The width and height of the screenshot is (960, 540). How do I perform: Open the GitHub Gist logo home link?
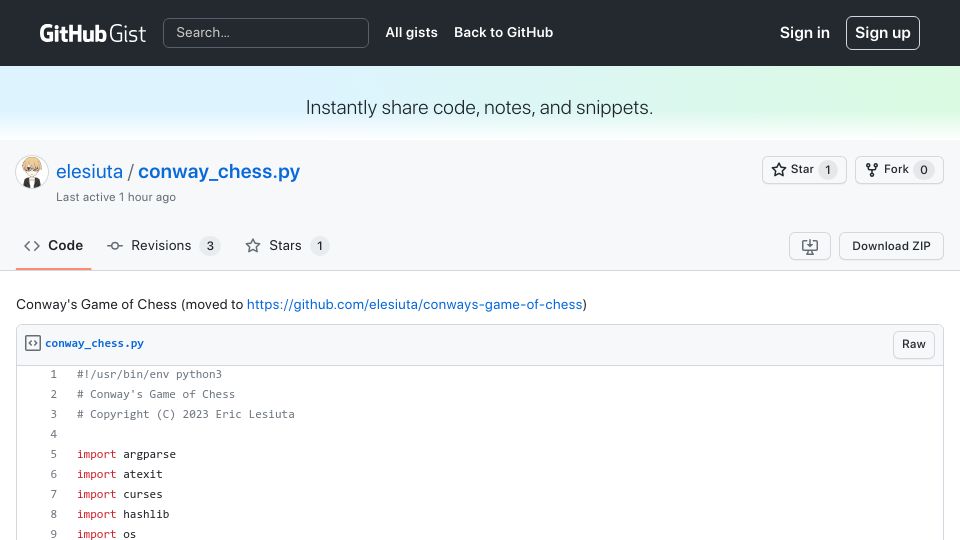click(93, 33)
